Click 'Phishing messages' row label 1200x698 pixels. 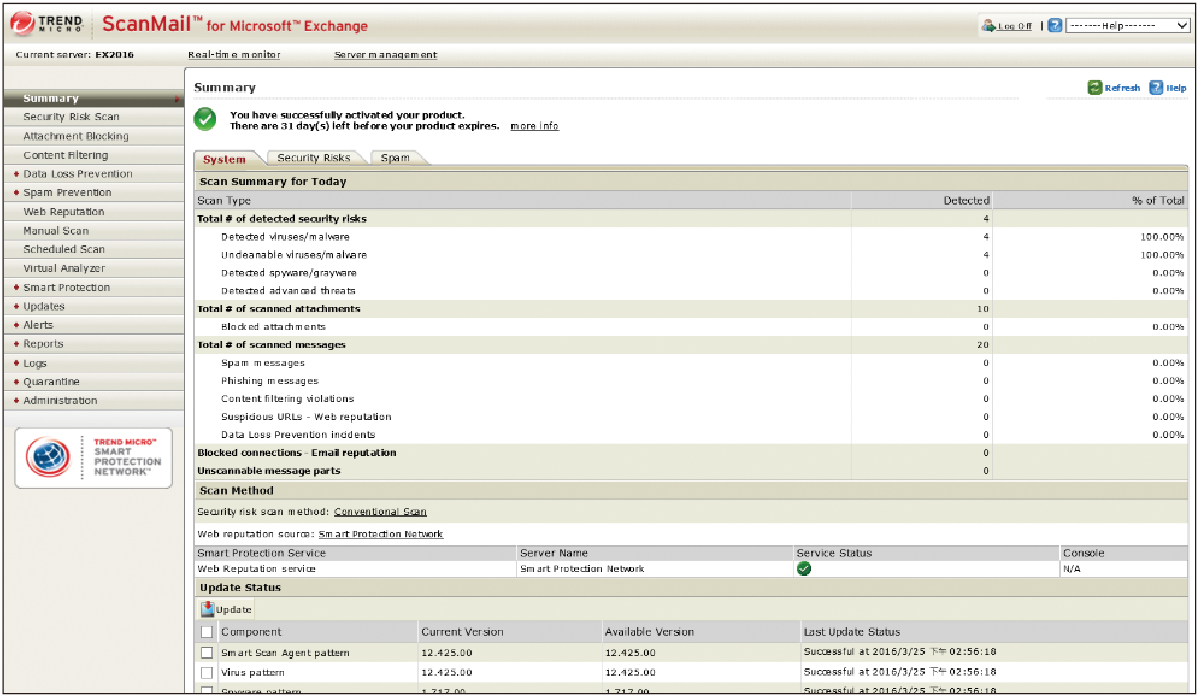[x=270, y=381]
